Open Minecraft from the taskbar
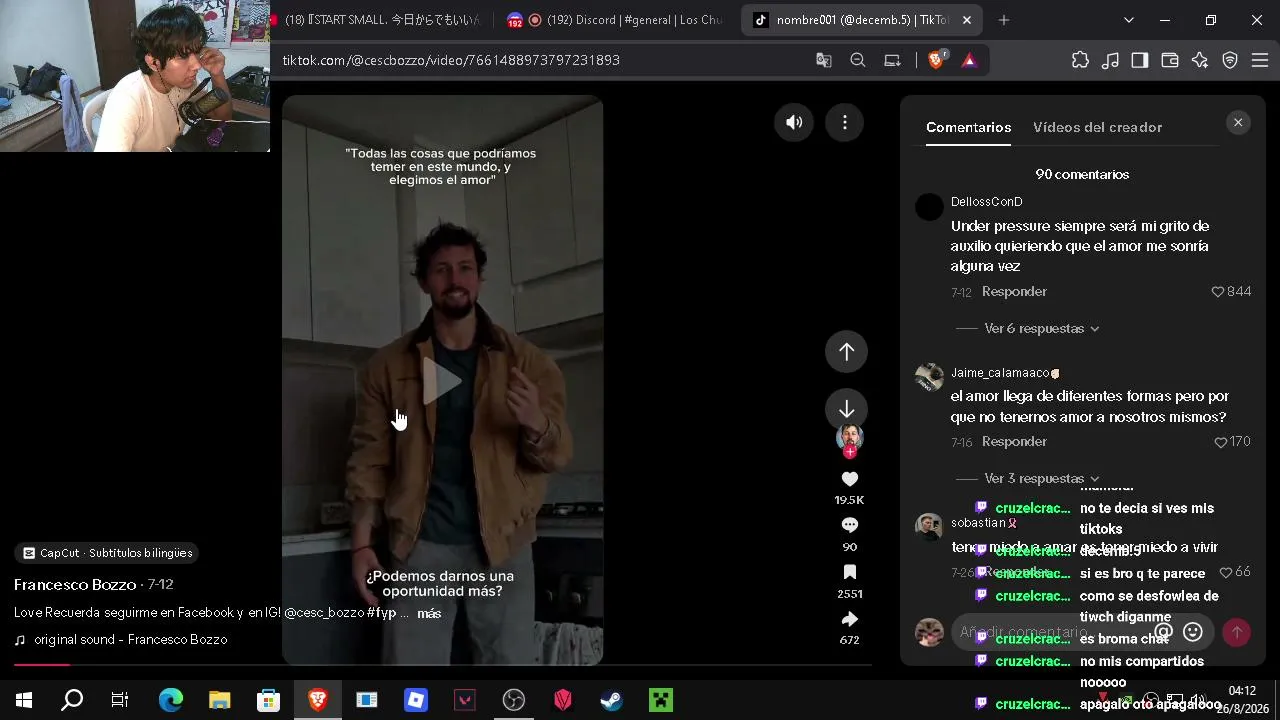Image resolution: width=1280 pixels, height=720 pixels. 661,700
